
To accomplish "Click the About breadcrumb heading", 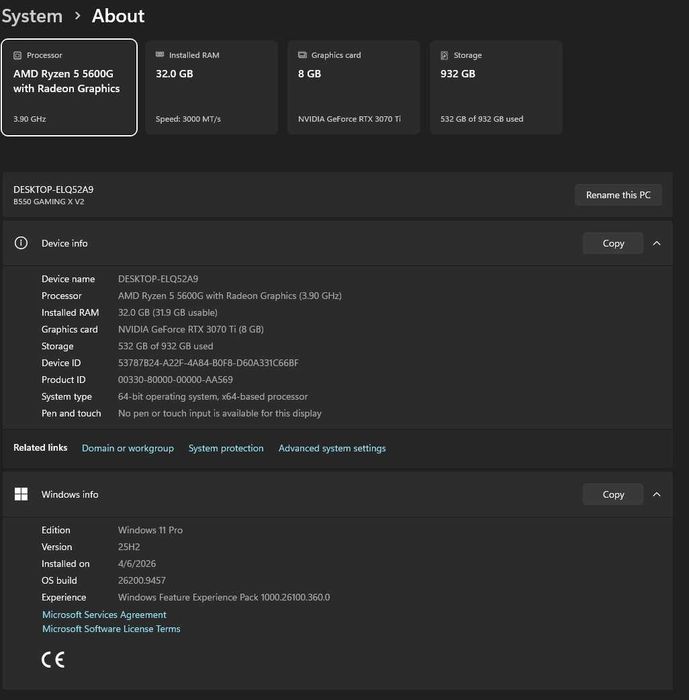I will click(118, 16).
